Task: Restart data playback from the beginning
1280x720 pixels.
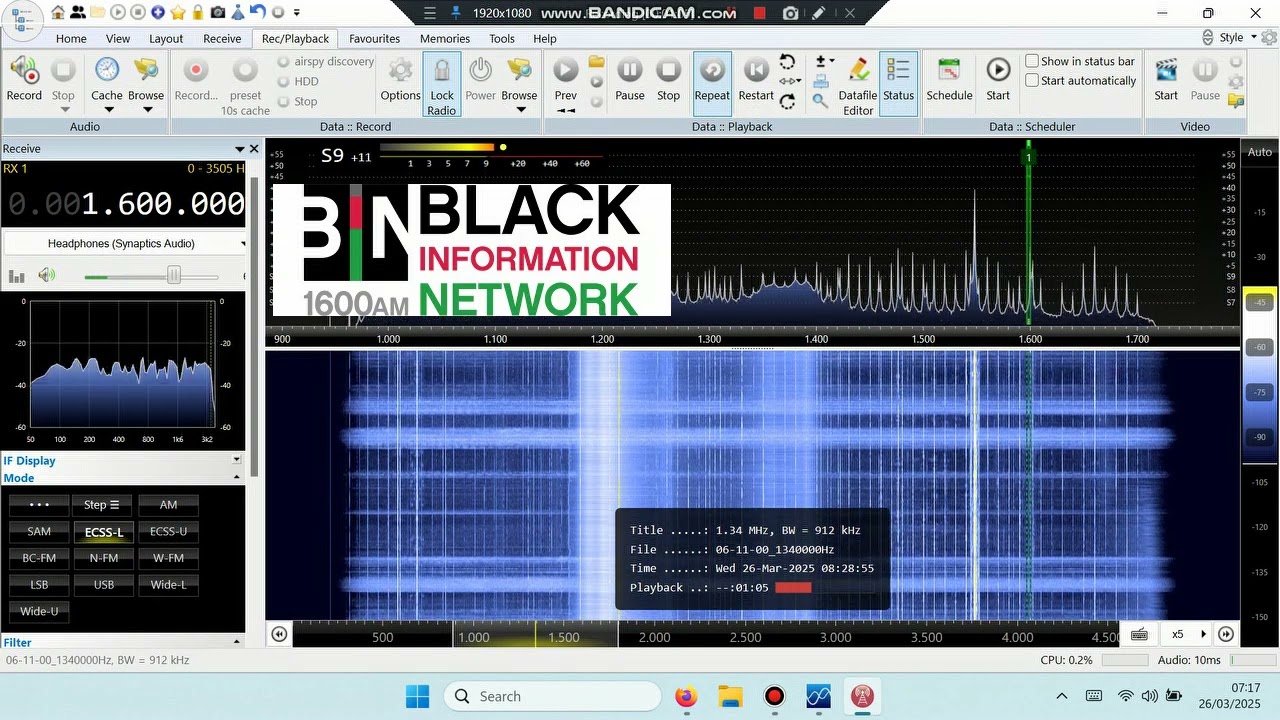Action: click(756, 79)
